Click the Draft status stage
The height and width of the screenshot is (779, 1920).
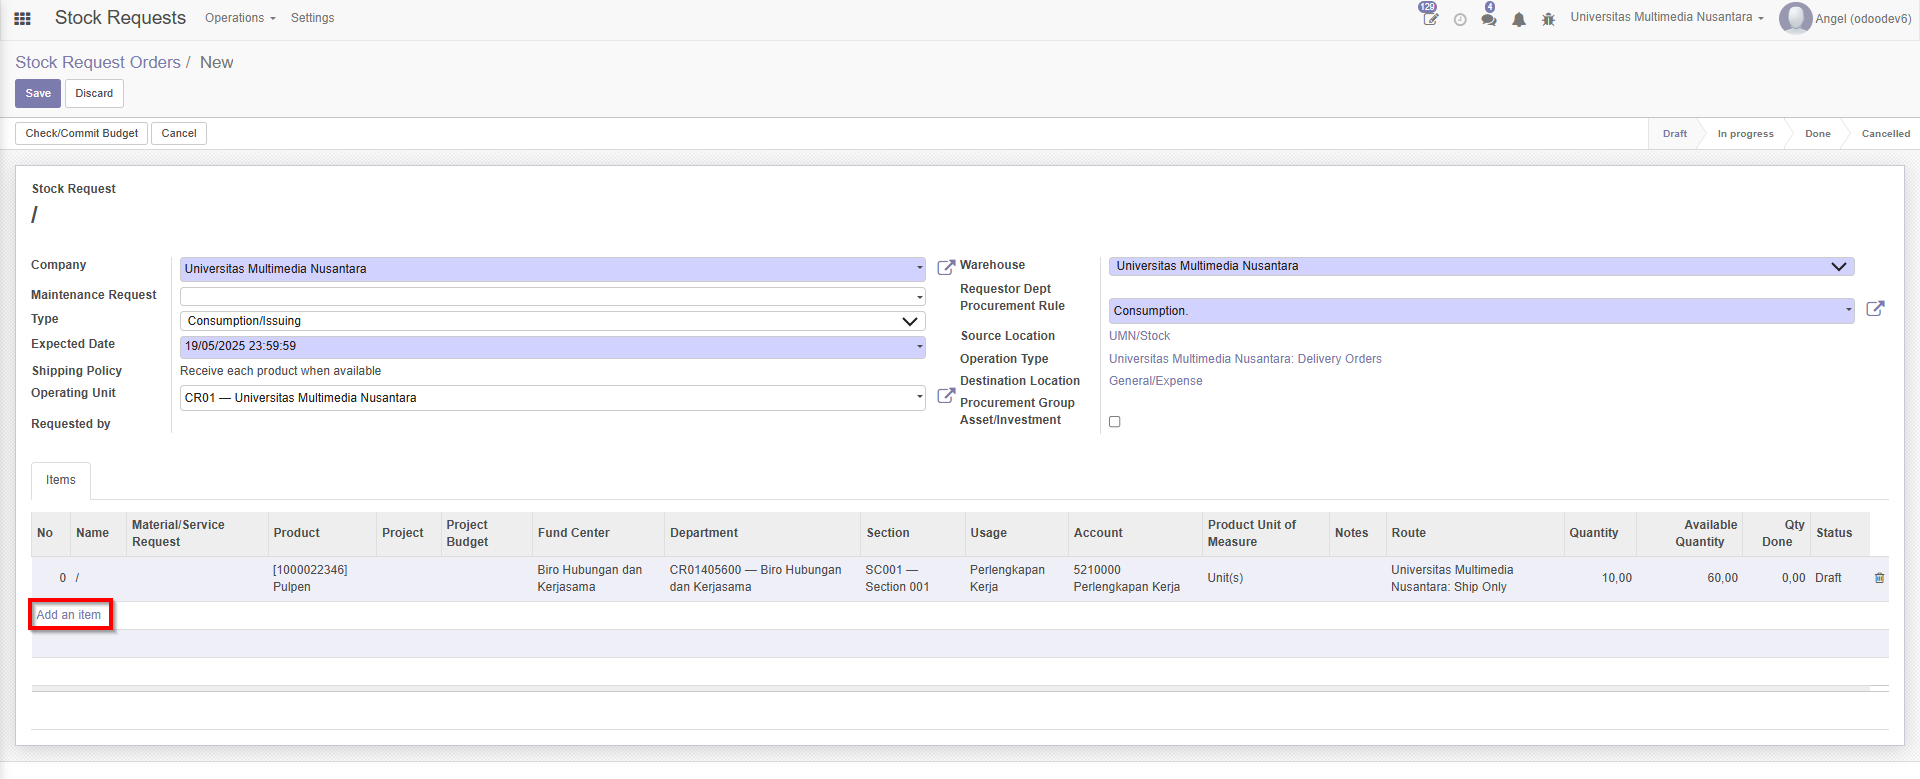1674,134
